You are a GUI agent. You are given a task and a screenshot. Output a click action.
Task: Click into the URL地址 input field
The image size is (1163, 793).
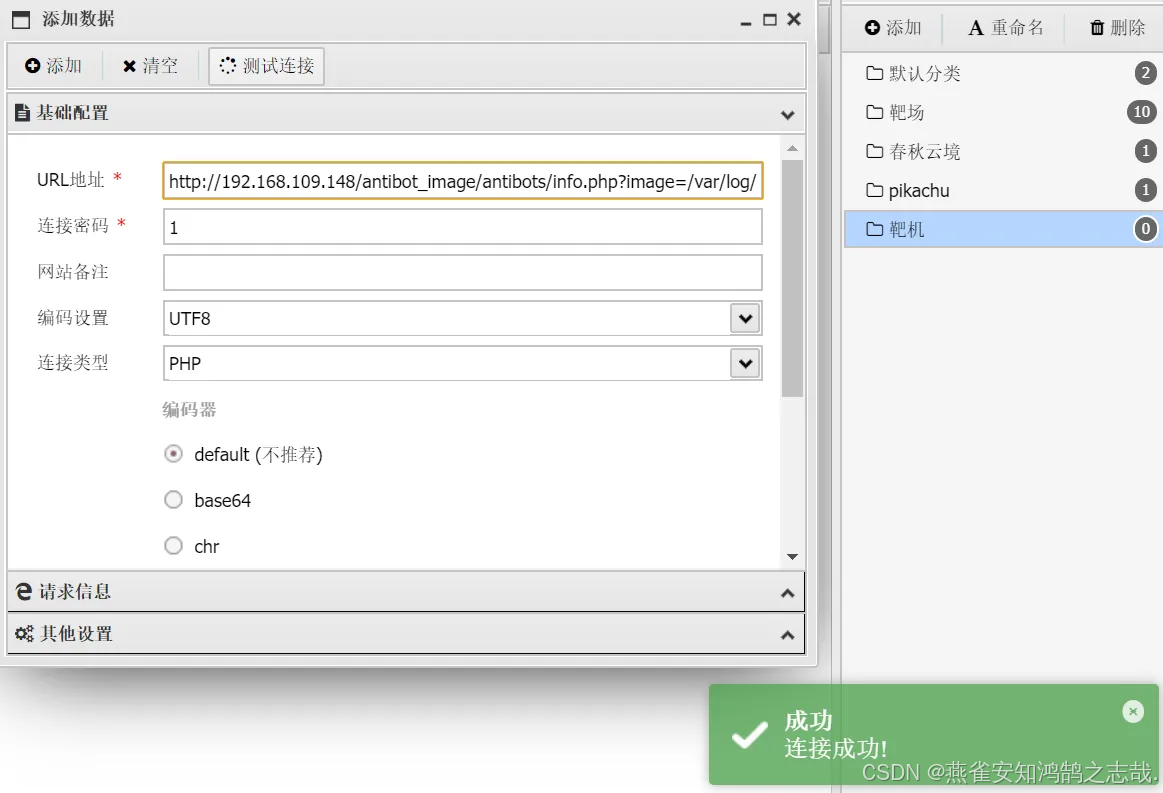[x=463, y=181]
